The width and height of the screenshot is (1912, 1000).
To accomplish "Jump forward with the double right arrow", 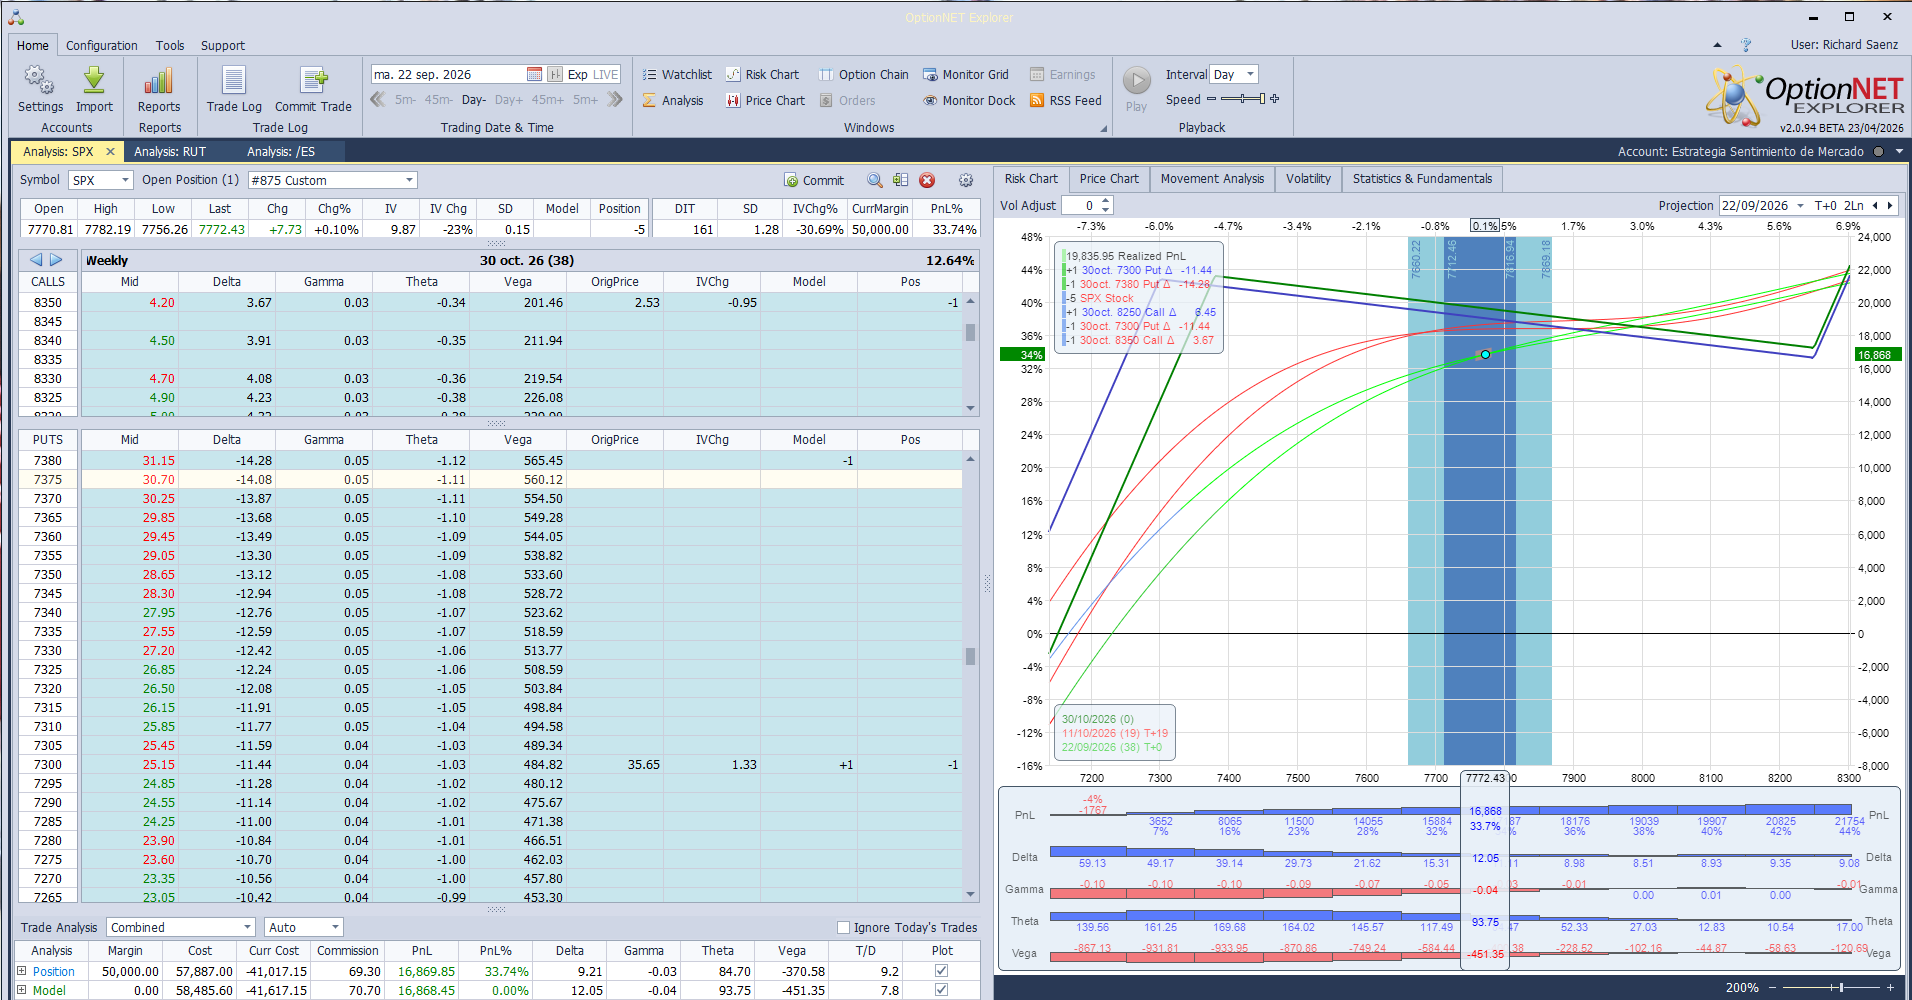I will click(615, 99).
